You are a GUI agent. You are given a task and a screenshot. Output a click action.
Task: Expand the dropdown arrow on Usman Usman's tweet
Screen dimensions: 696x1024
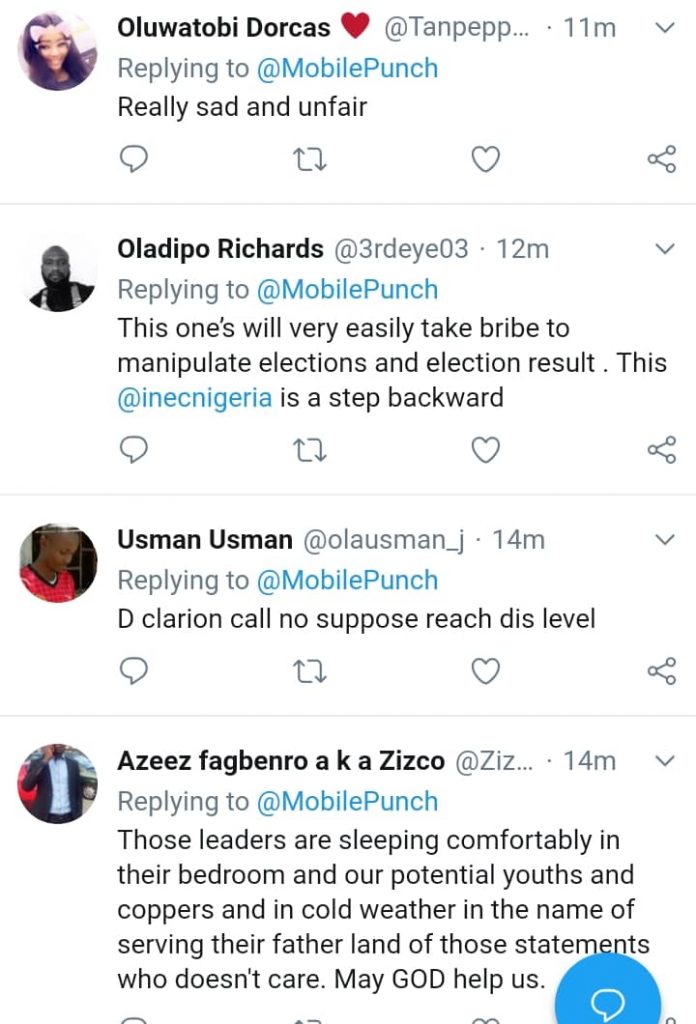click(x=665, y=540)
